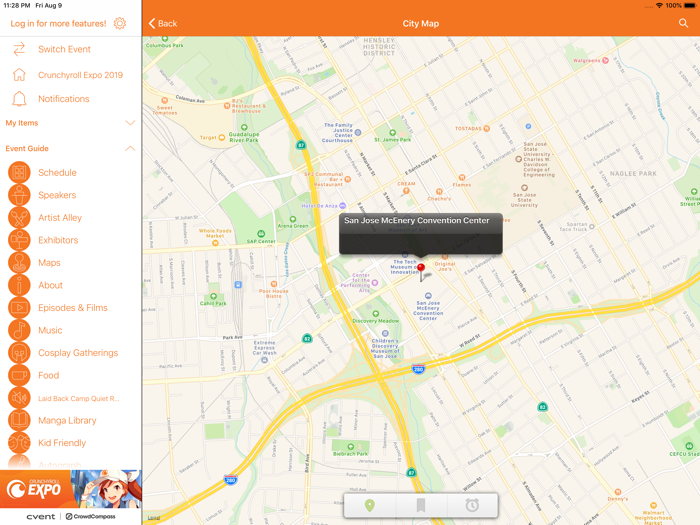Tap the Crunchyroll Expo banner image
700x525 pixels.
point(71,489)
